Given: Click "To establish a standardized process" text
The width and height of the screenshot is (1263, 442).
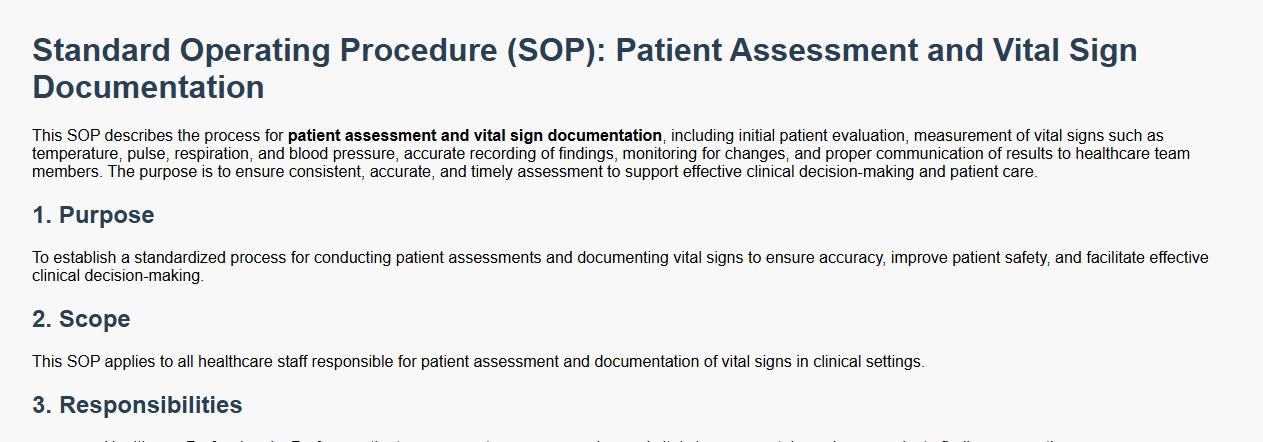Looking at the screenshot, I should pos(158,258).
